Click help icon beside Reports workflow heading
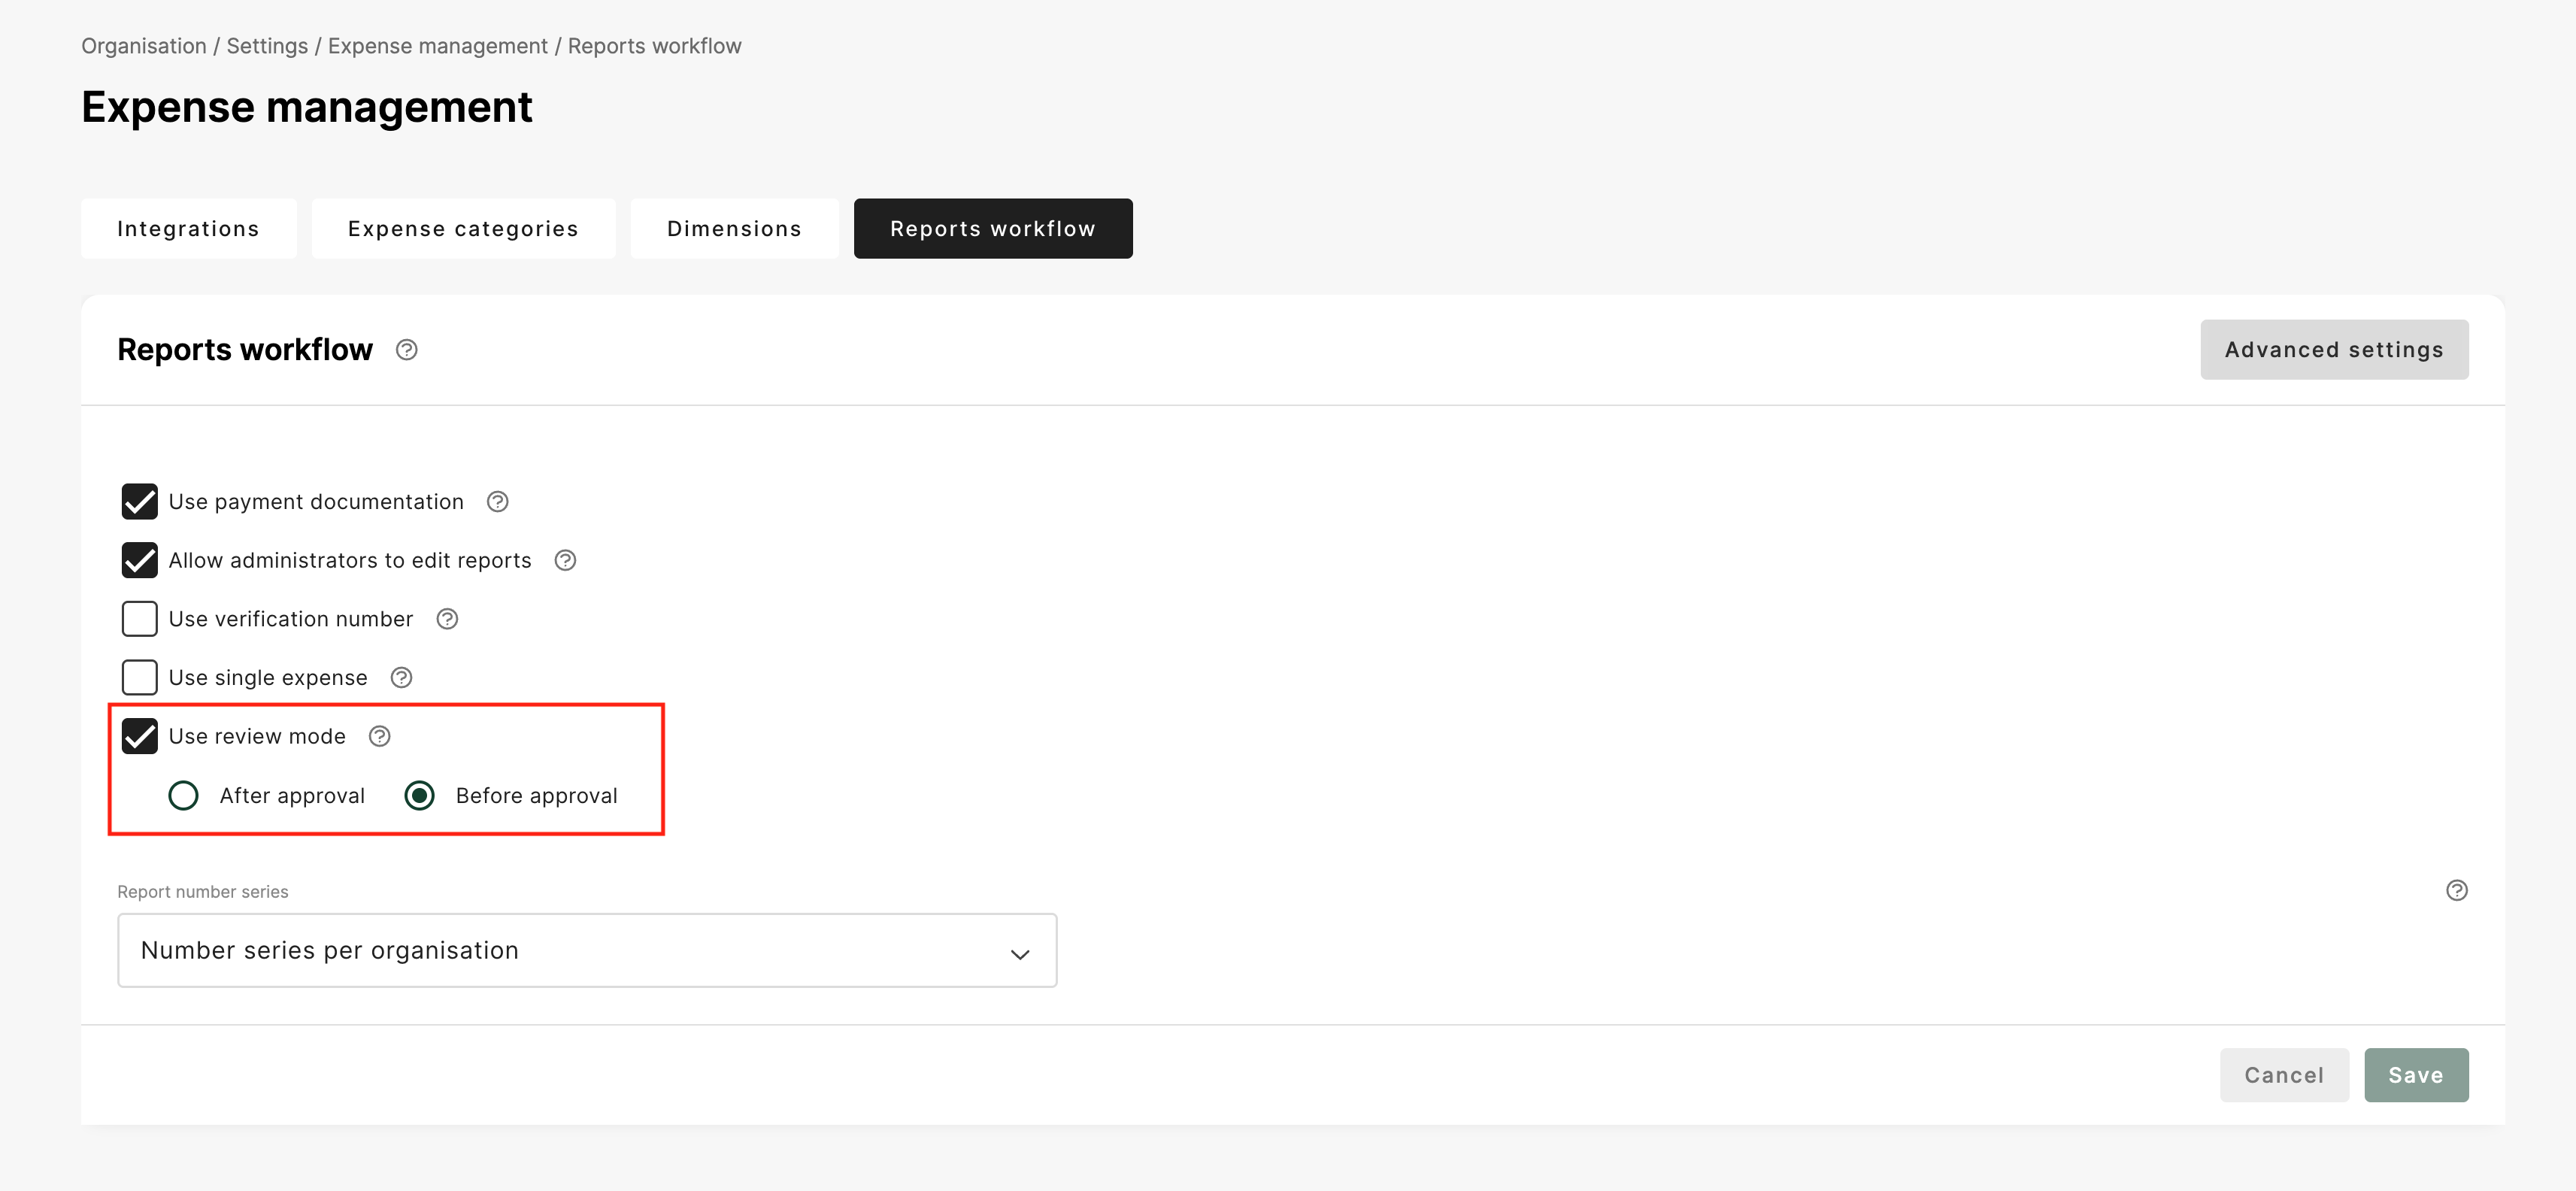This screenshot has width=2576, height=1191. click(406, 350)
